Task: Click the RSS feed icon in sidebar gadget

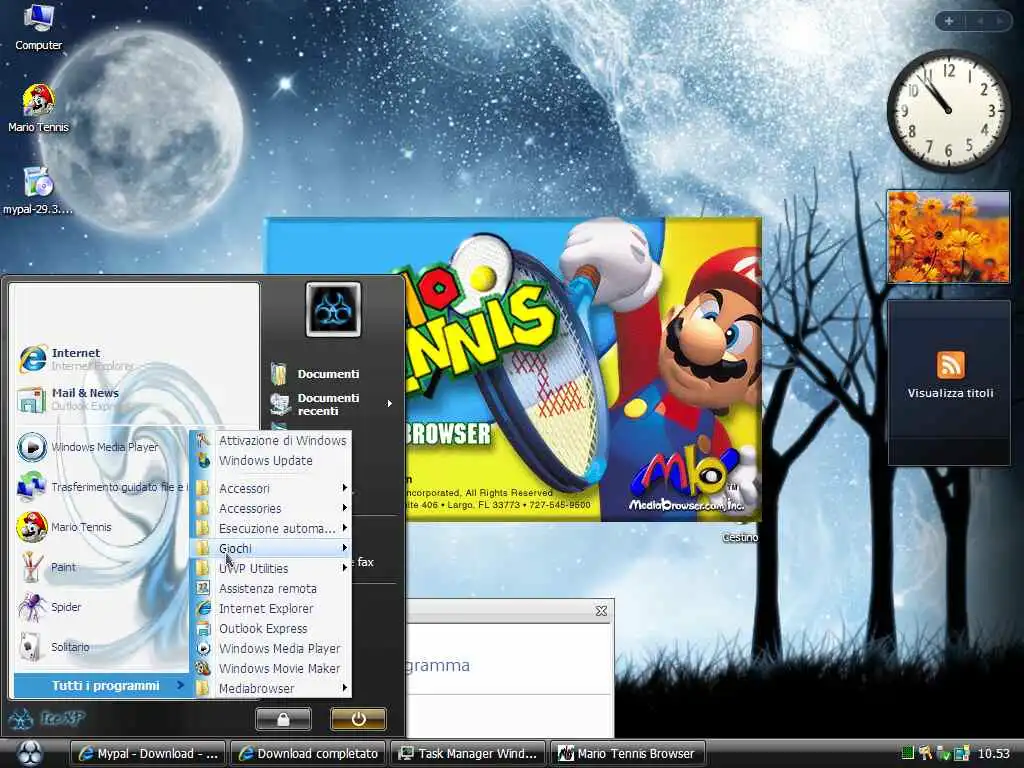Action: pyautogui.click(x=950, y=365)
